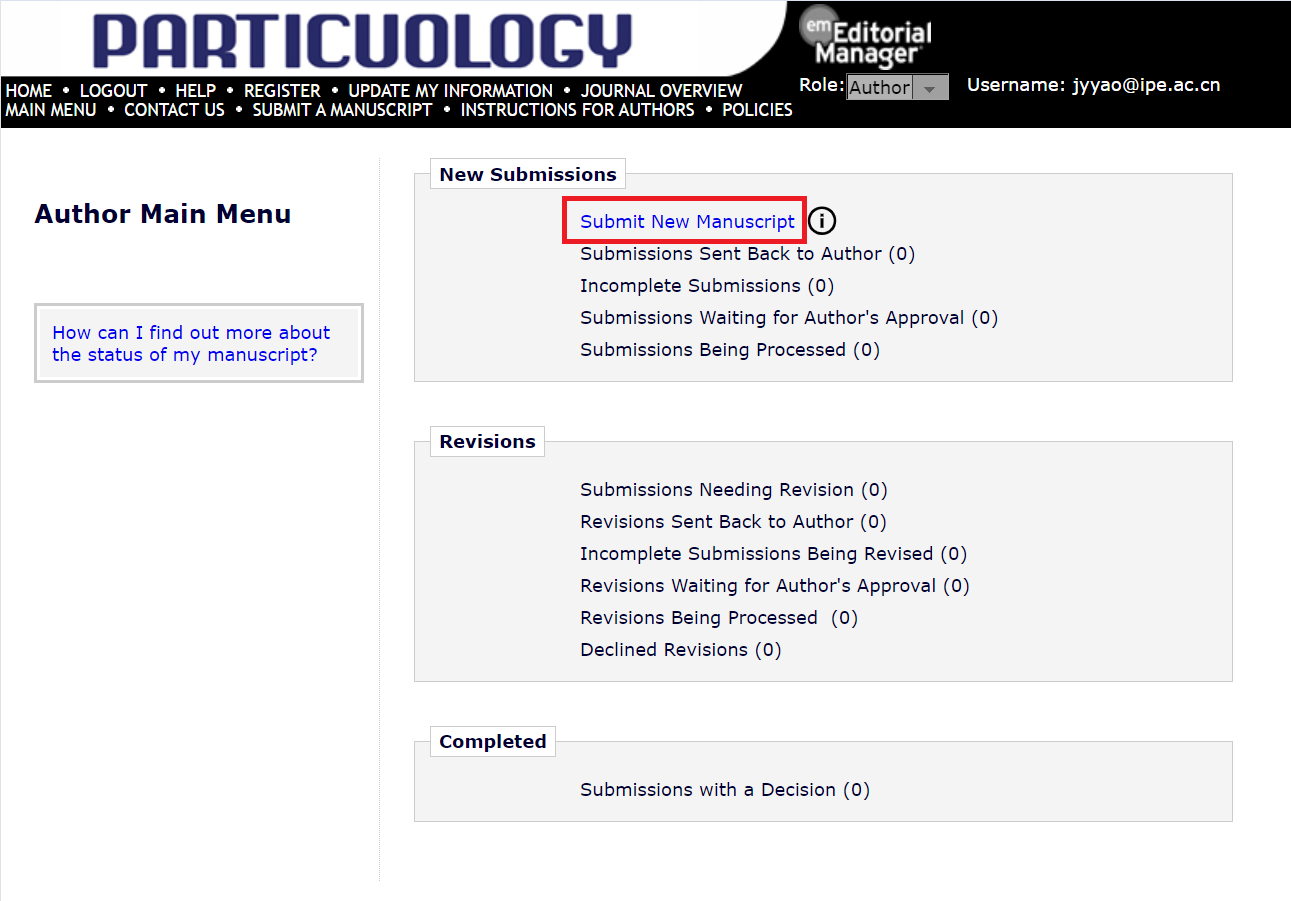Open UPDATE MY INFORMATION menu item
1291x901 pixels.
coord(450,91)
